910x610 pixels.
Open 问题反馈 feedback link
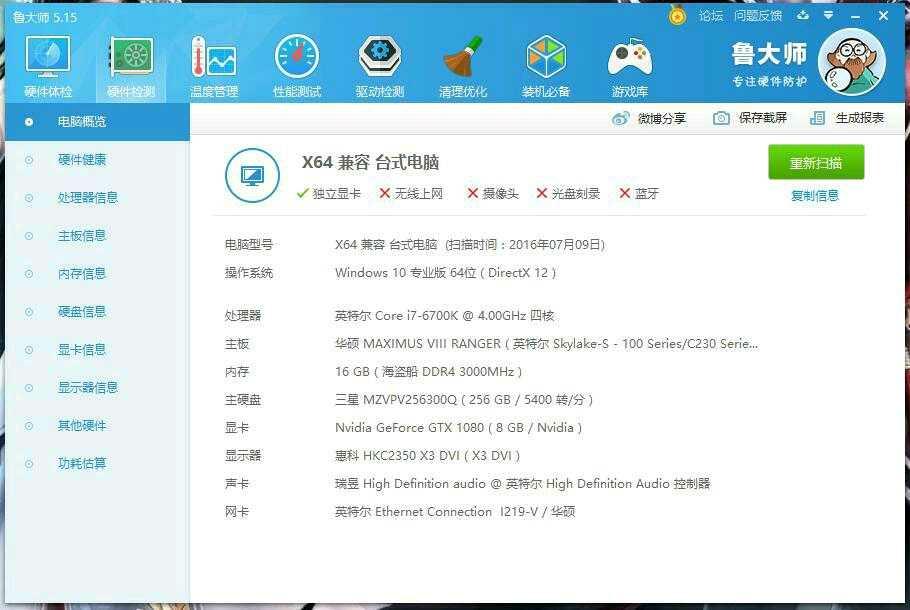[758, 16]
